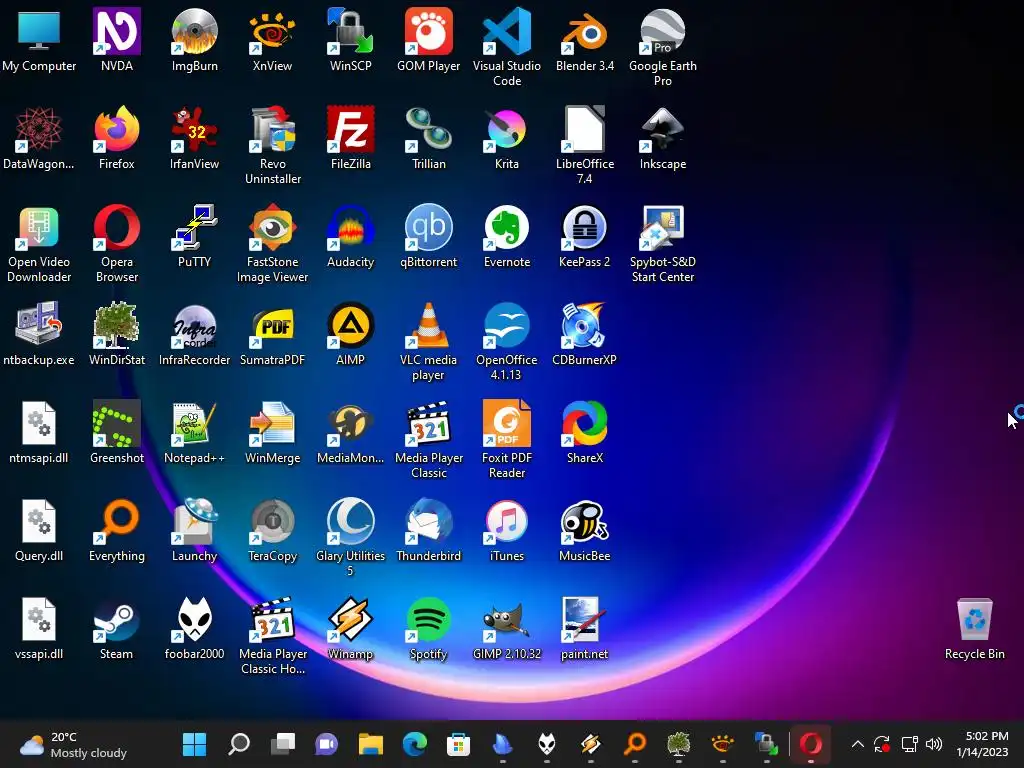Click the PuTTY shortcut icon

(195, 227)
